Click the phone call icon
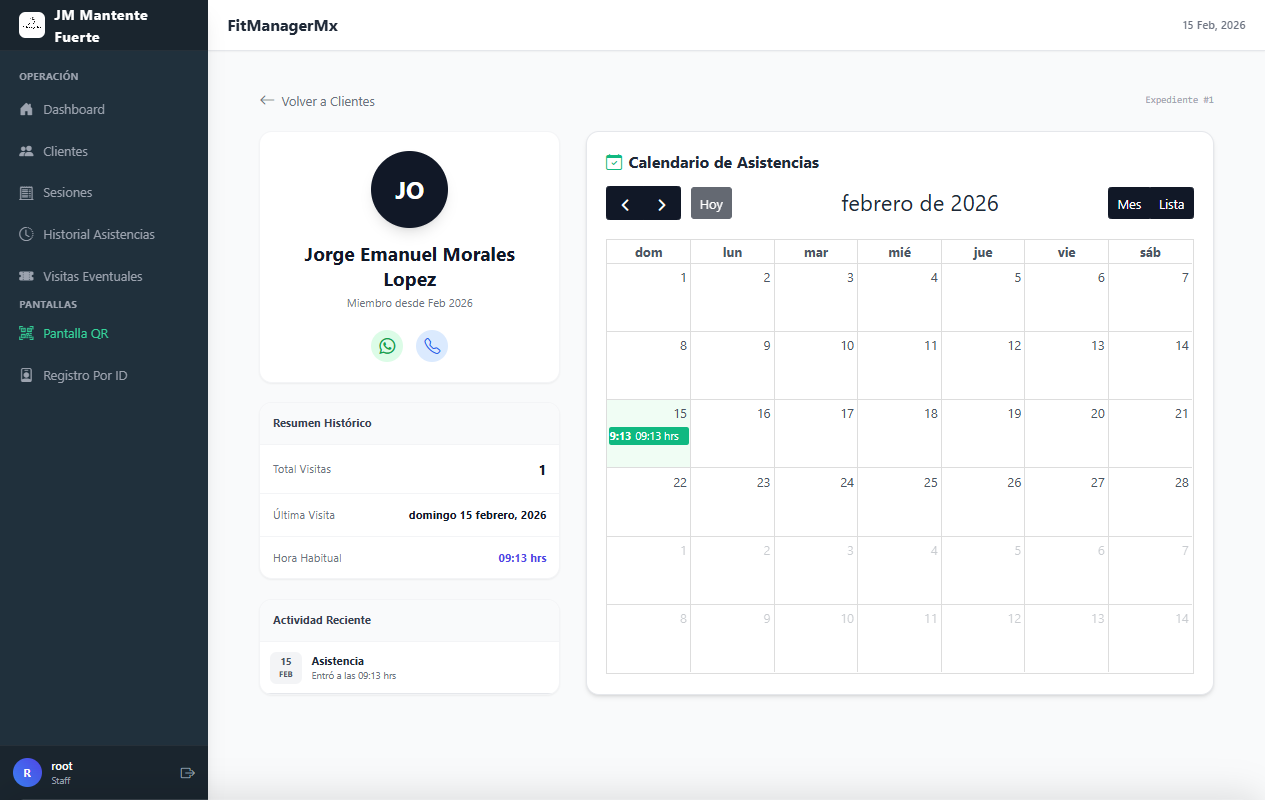 tap(432, 346)
